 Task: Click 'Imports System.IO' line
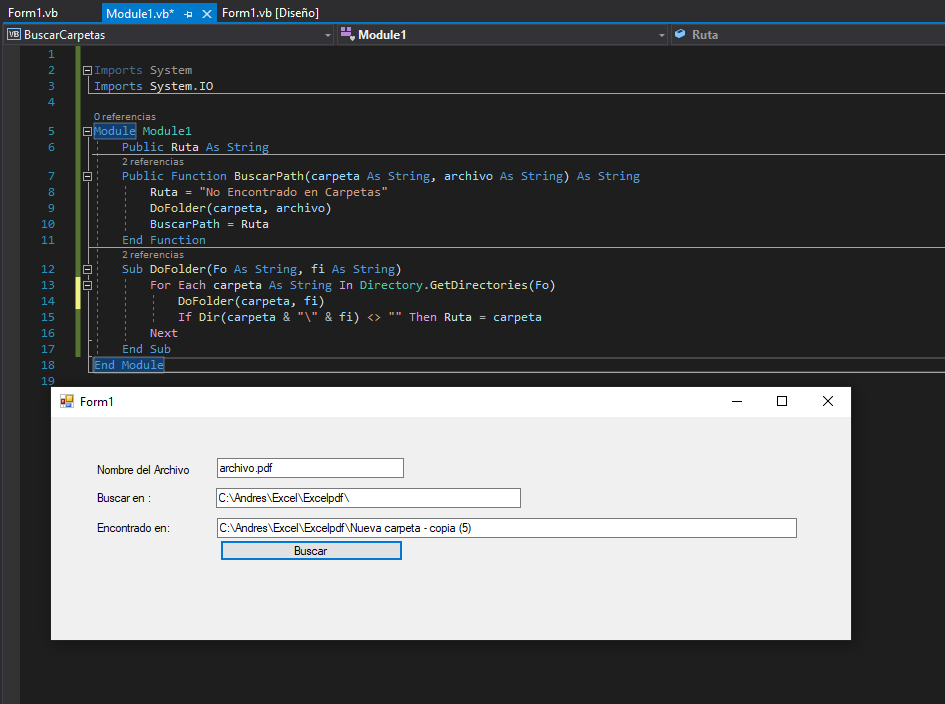(154, 86)
